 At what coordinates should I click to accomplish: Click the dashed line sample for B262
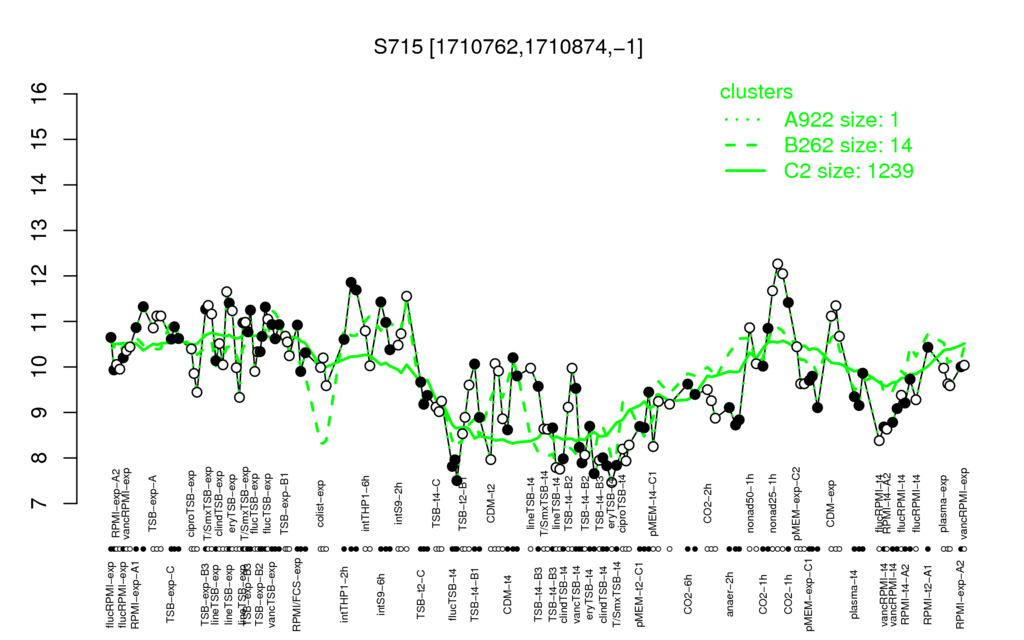(x=744, y=145)
